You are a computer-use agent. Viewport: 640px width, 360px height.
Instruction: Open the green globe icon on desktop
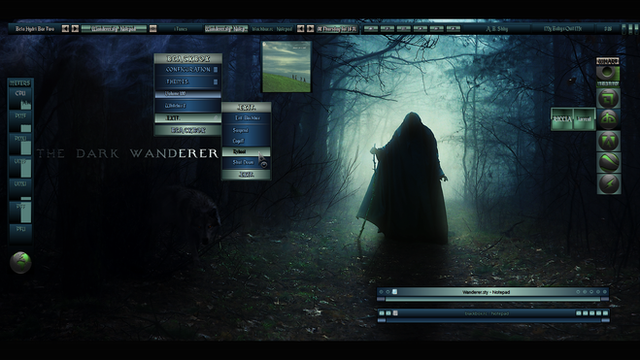tap(20, 262)
